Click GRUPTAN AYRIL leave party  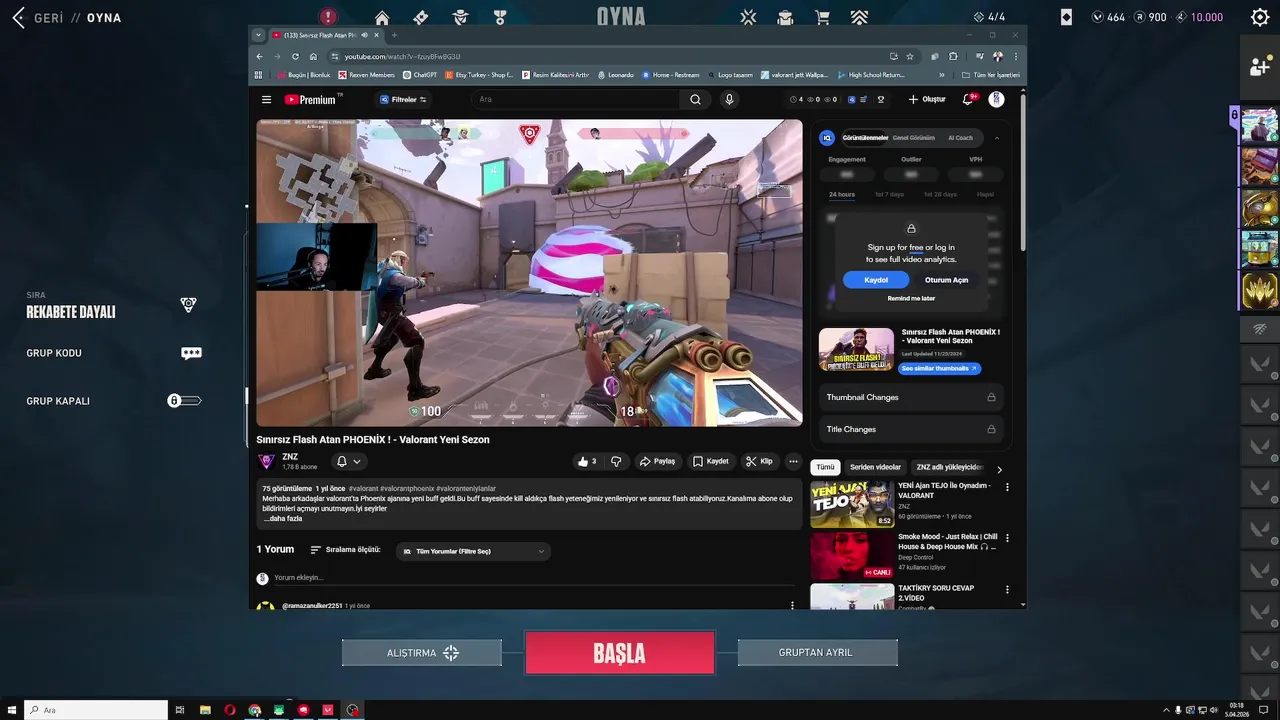(x=816, y=653)
